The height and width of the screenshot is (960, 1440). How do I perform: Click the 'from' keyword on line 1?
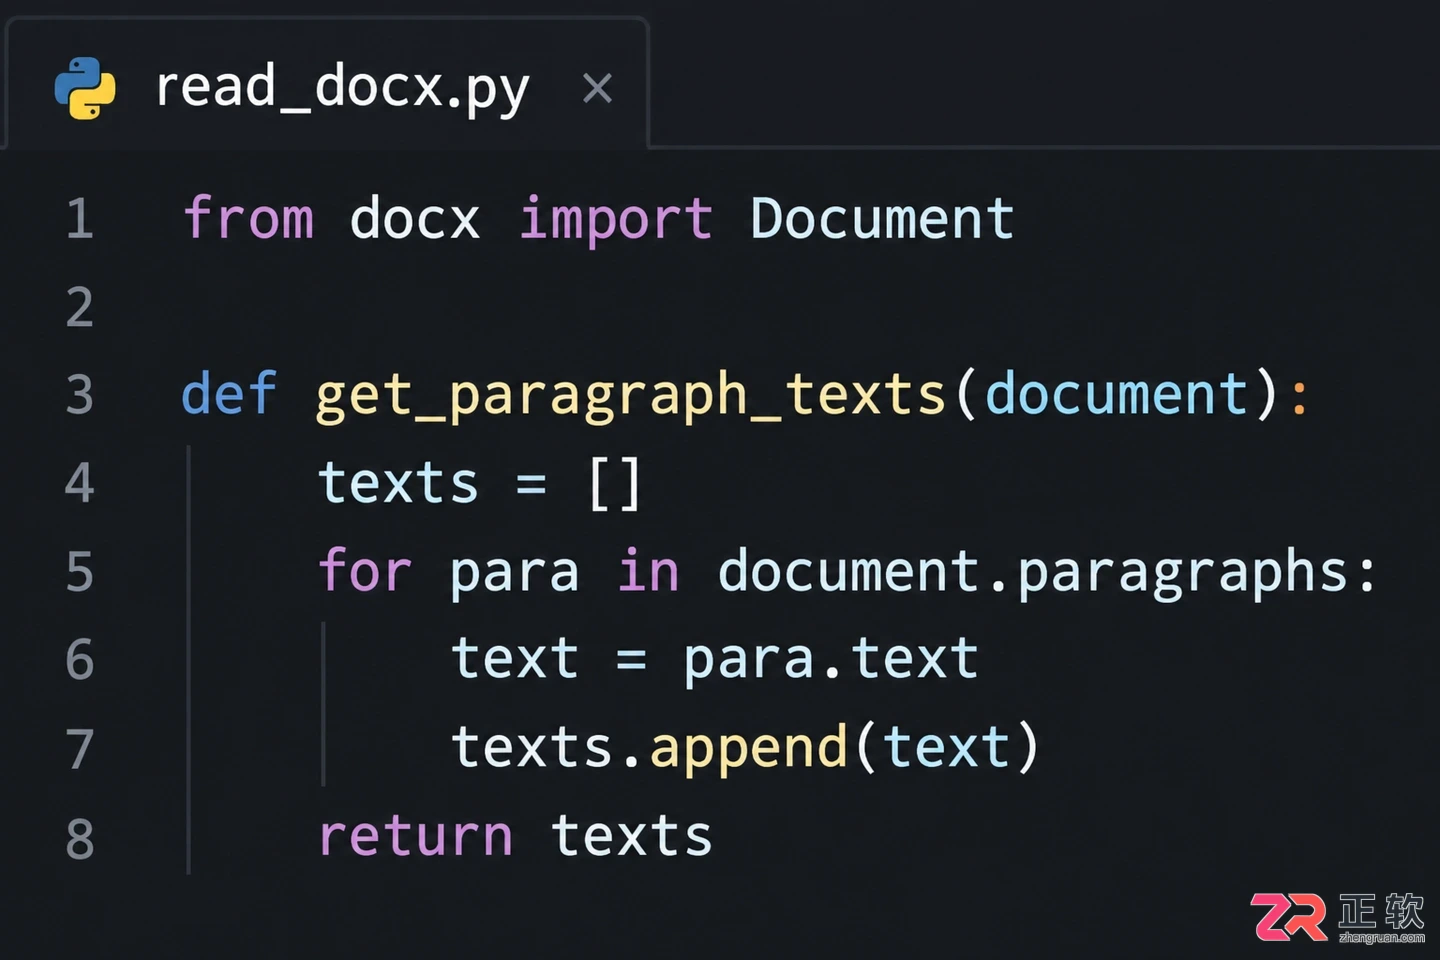248,218
